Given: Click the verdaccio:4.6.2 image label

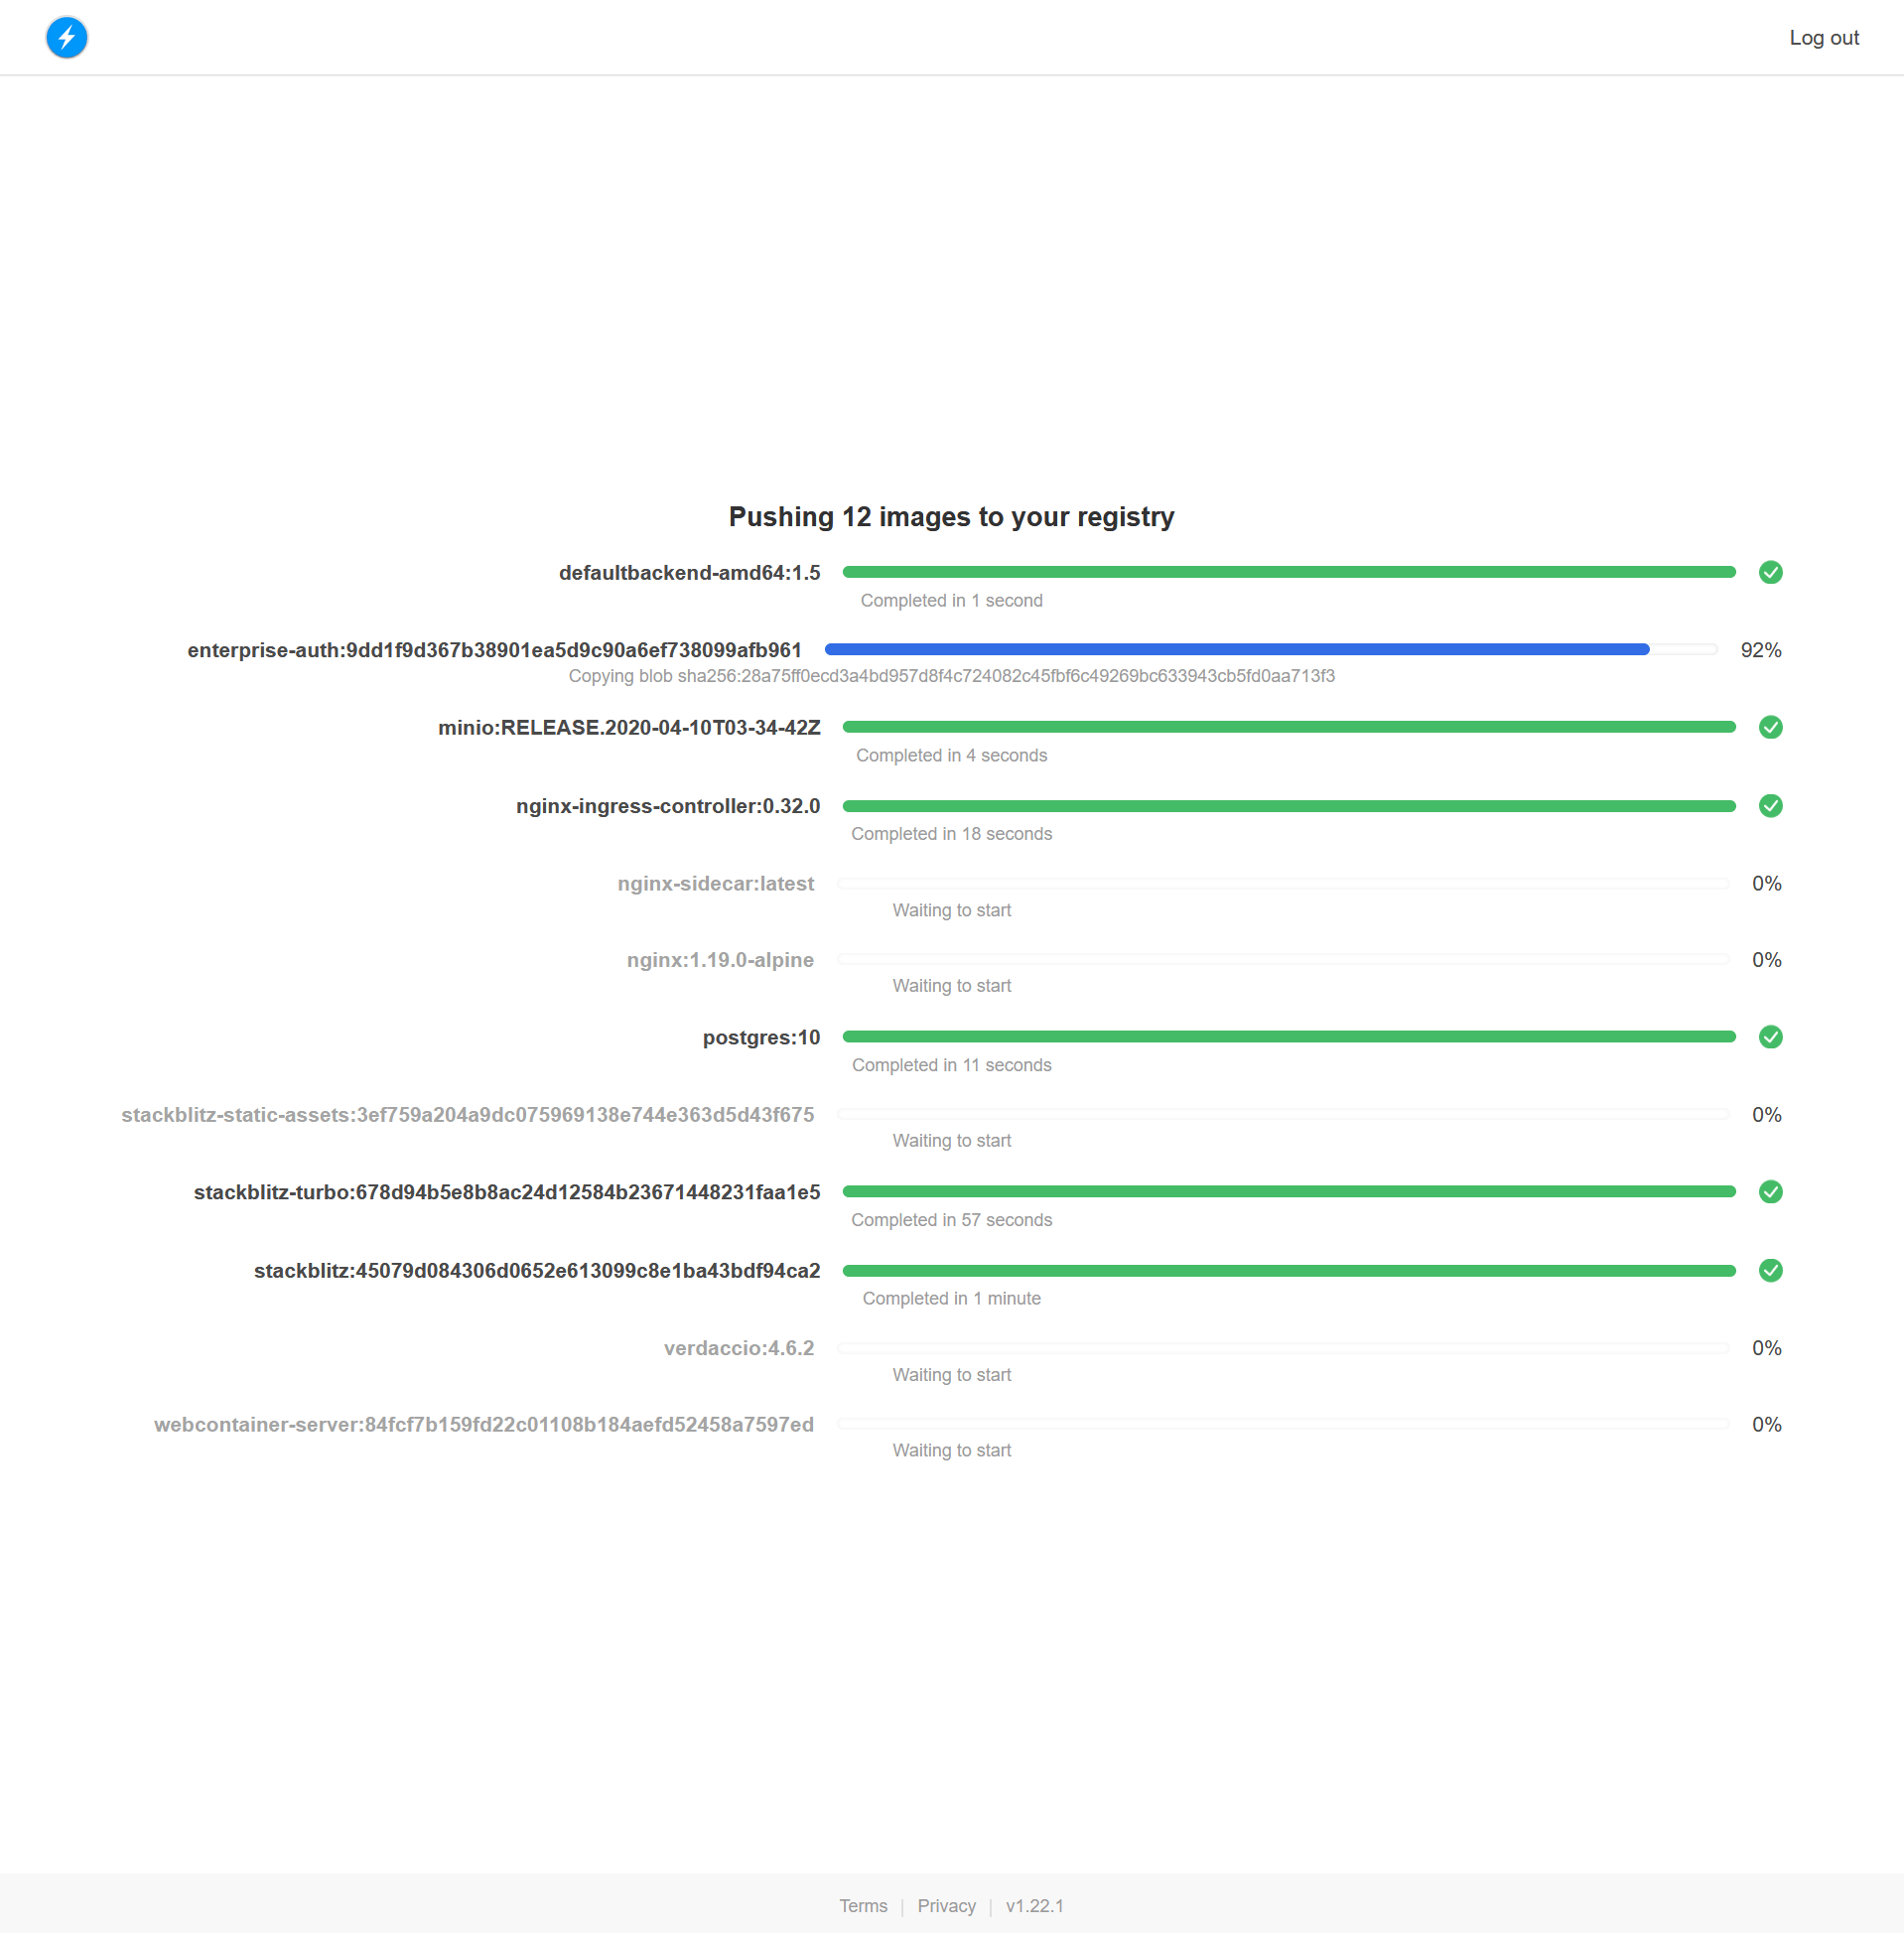Looking at the screenshot, I should [738, 1349].
